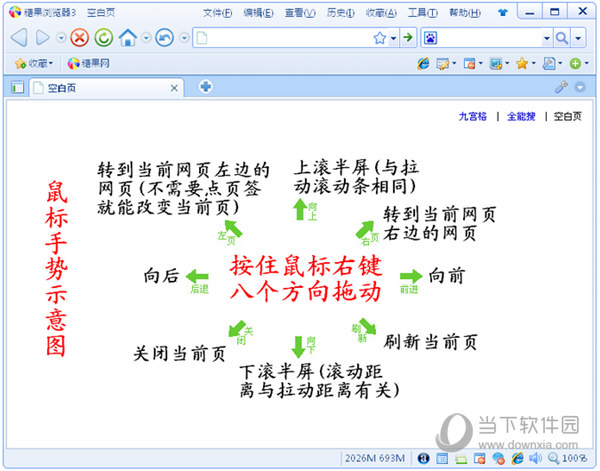Click the yellow star favorites icon in the toolbar
600x471 pixels.
click(522, 63)
